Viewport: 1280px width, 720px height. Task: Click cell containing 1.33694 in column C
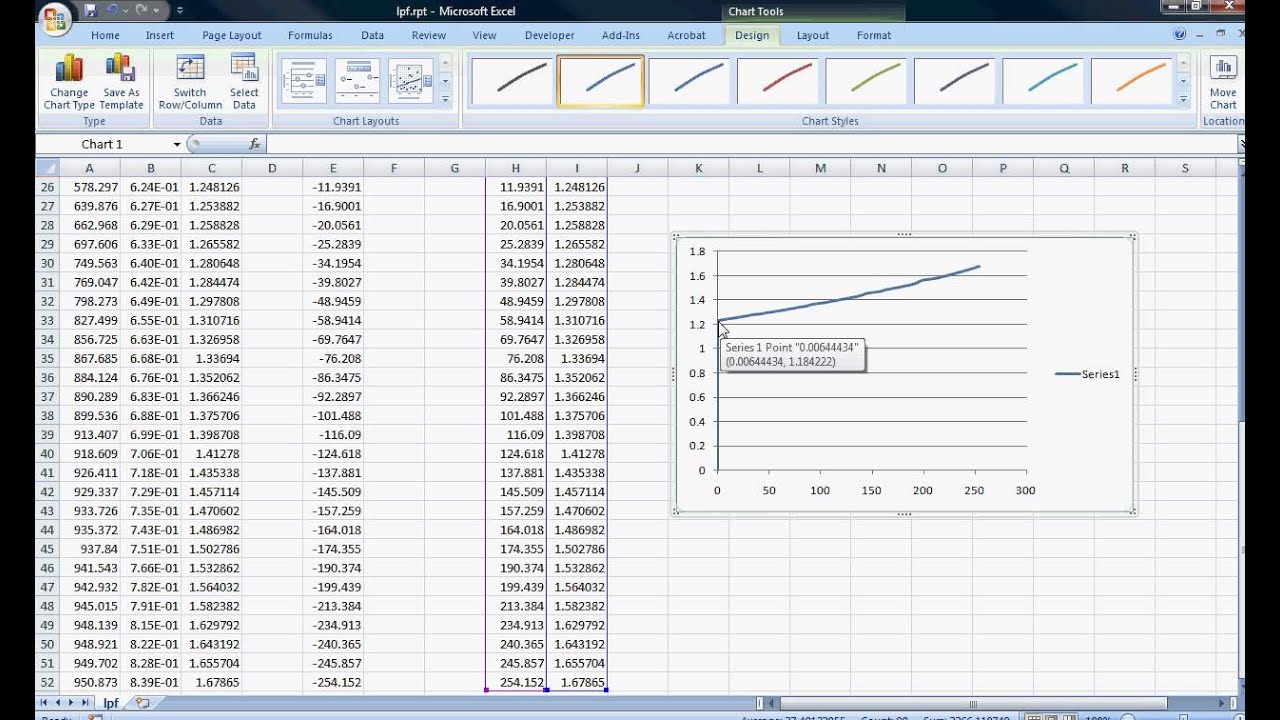coord(211,358)
